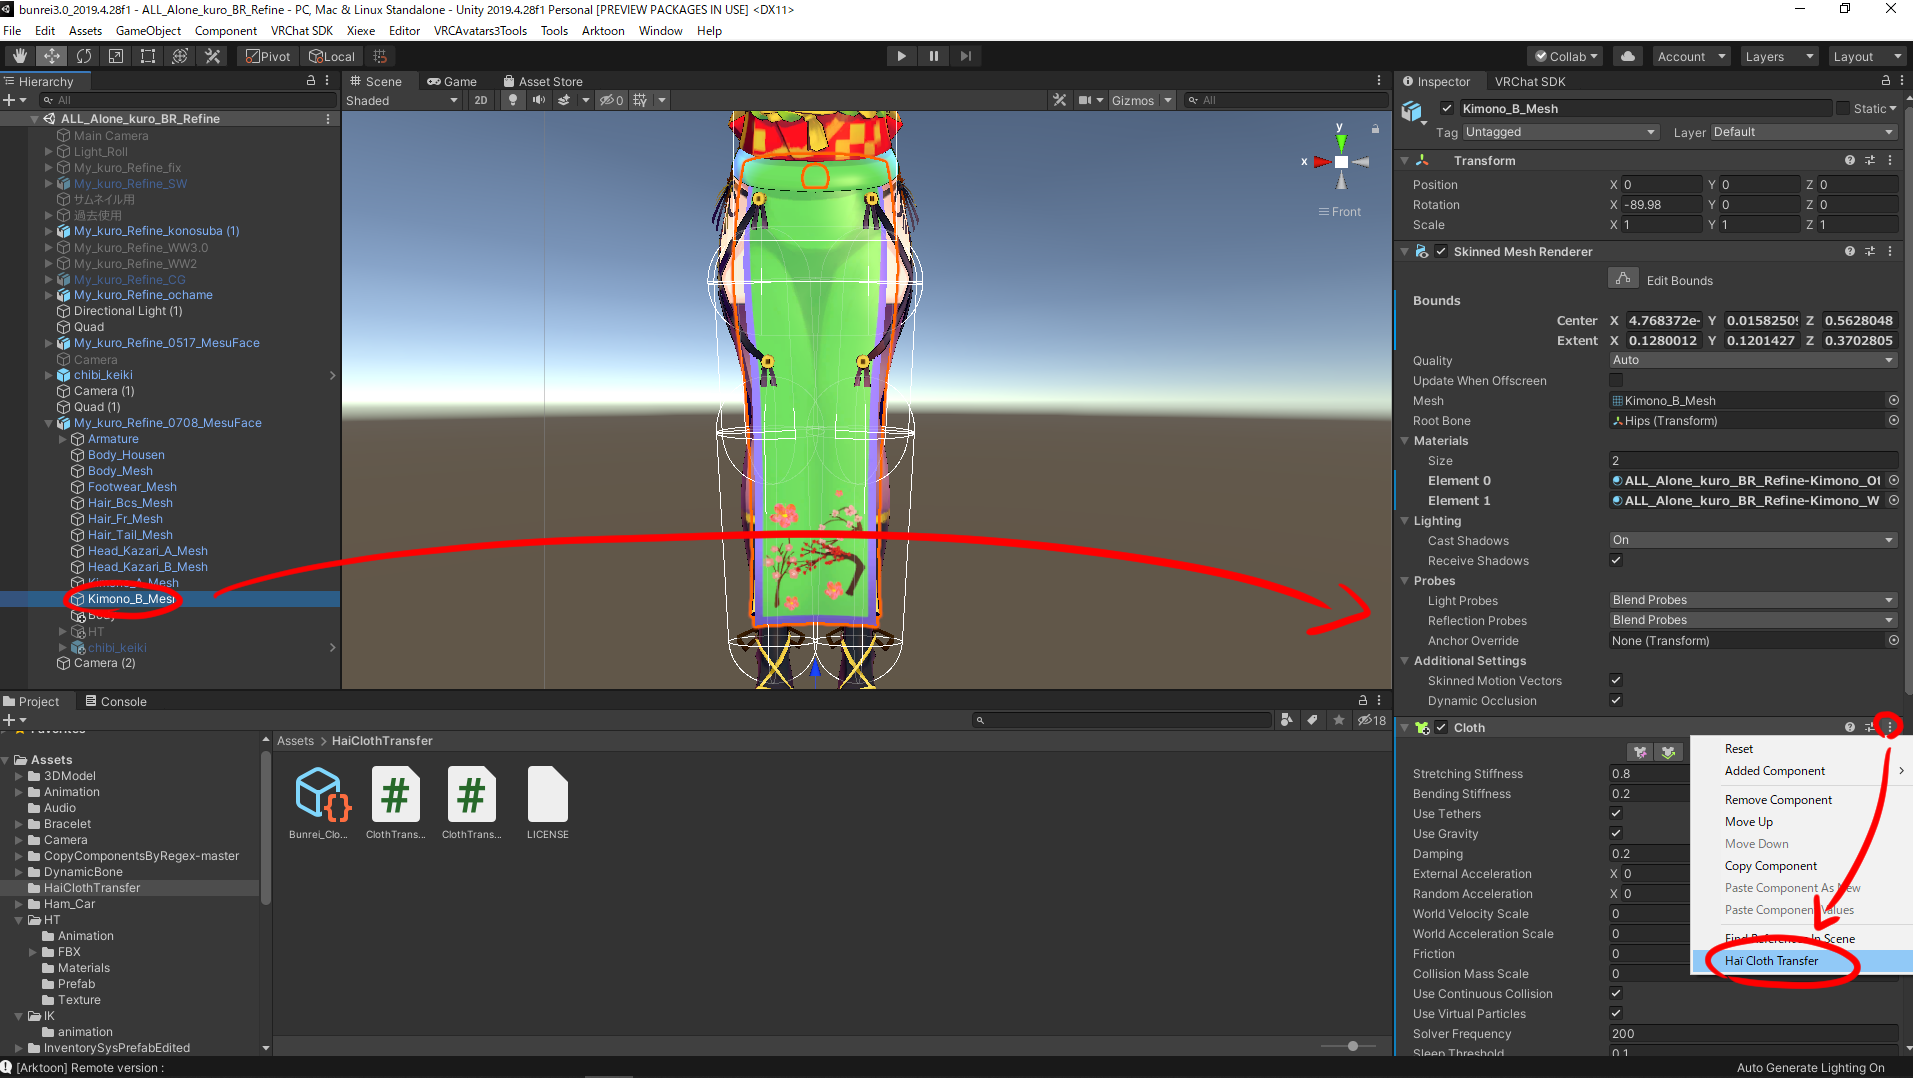Select the Hand tool in toolbar
Image resolution: width=1913 pixels, height=1078 pixels.
coord(19,56)
